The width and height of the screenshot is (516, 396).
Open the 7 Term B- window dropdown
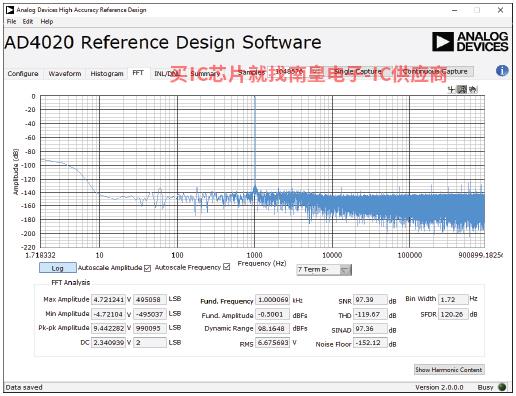coord(324,270)
